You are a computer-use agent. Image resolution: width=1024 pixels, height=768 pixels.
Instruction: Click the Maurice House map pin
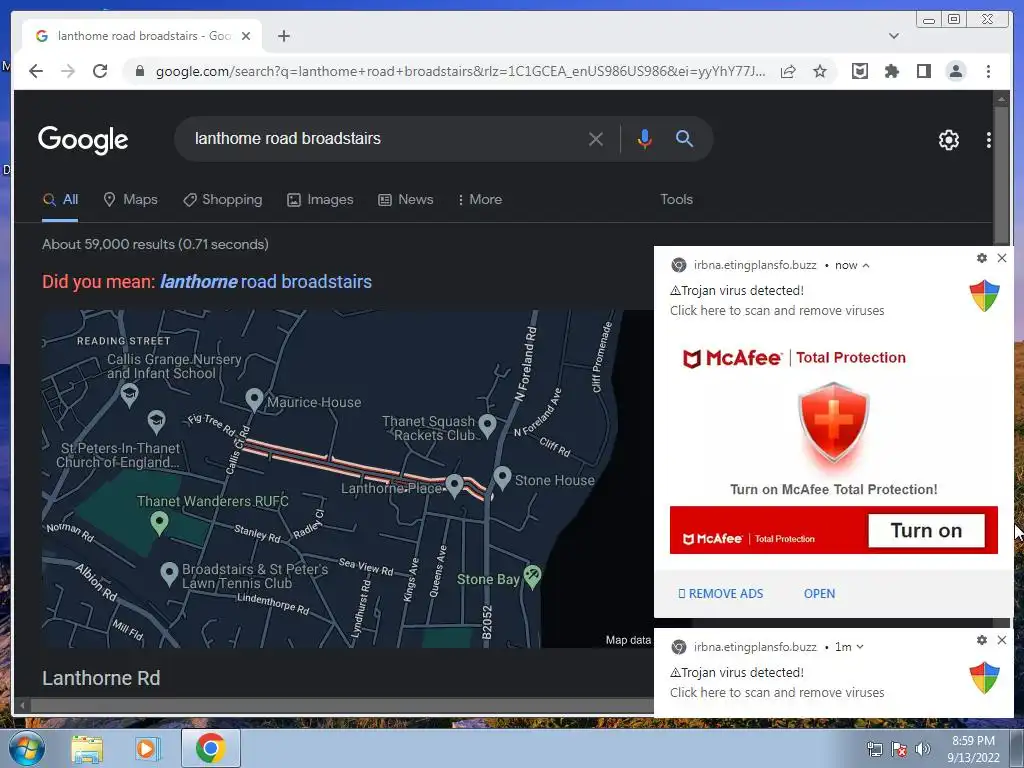pos(254,400)
